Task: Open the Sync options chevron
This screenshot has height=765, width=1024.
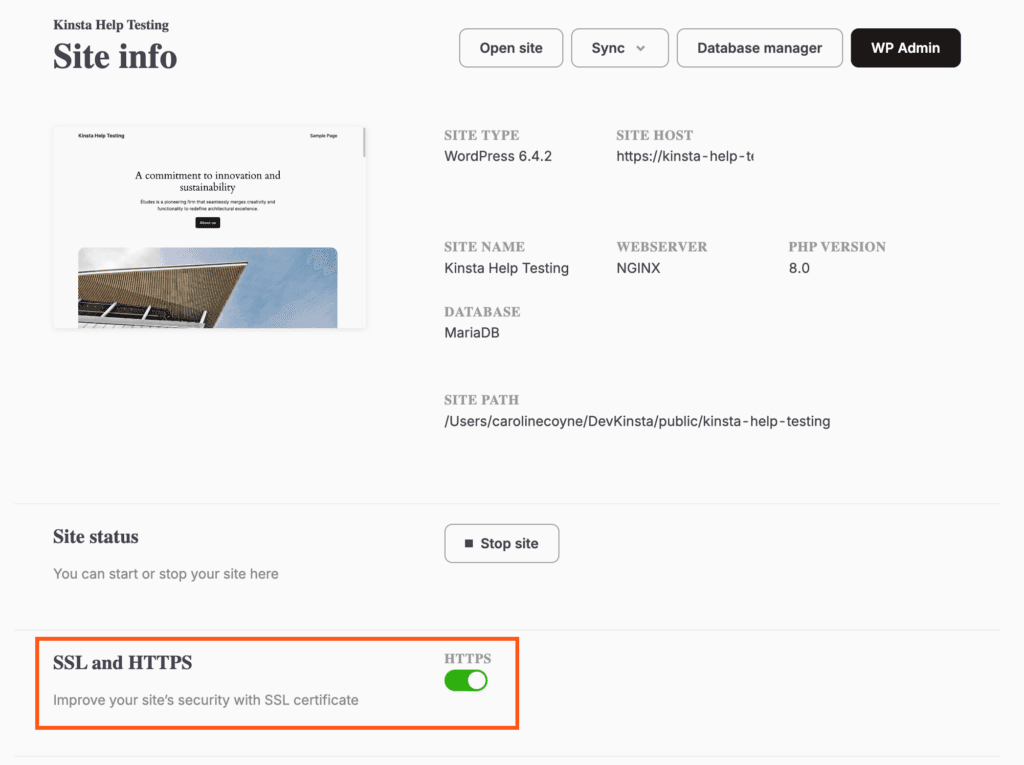Action: coord(641,47)
